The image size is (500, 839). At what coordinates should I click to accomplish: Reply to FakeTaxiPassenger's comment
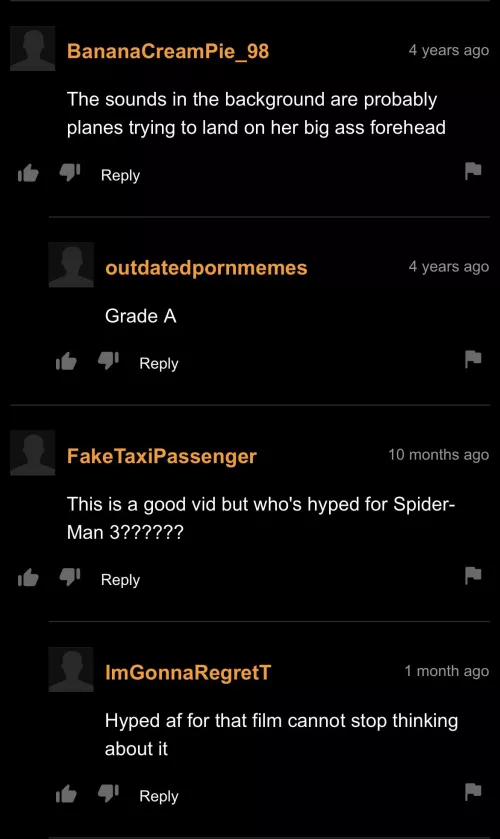click(x=120, y=580)
